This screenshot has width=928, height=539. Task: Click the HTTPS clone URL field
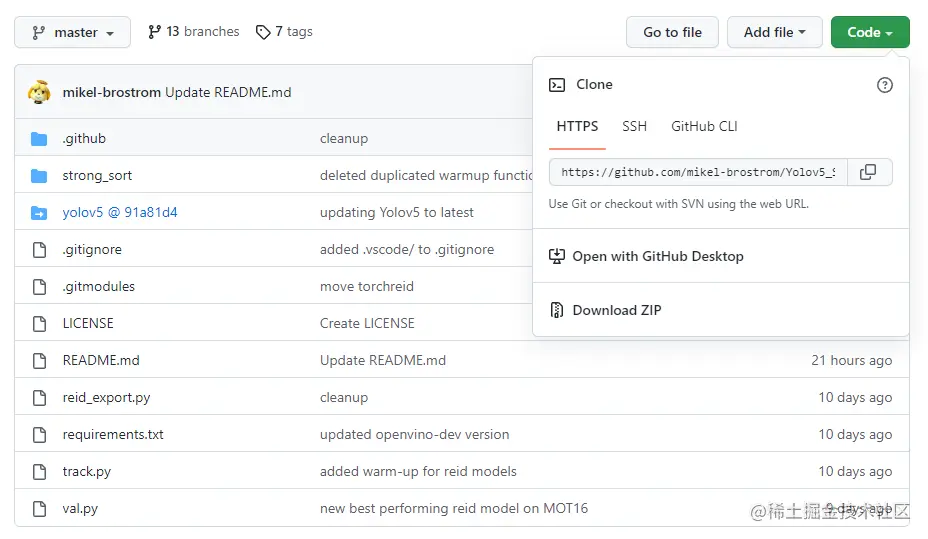point(698,172)
